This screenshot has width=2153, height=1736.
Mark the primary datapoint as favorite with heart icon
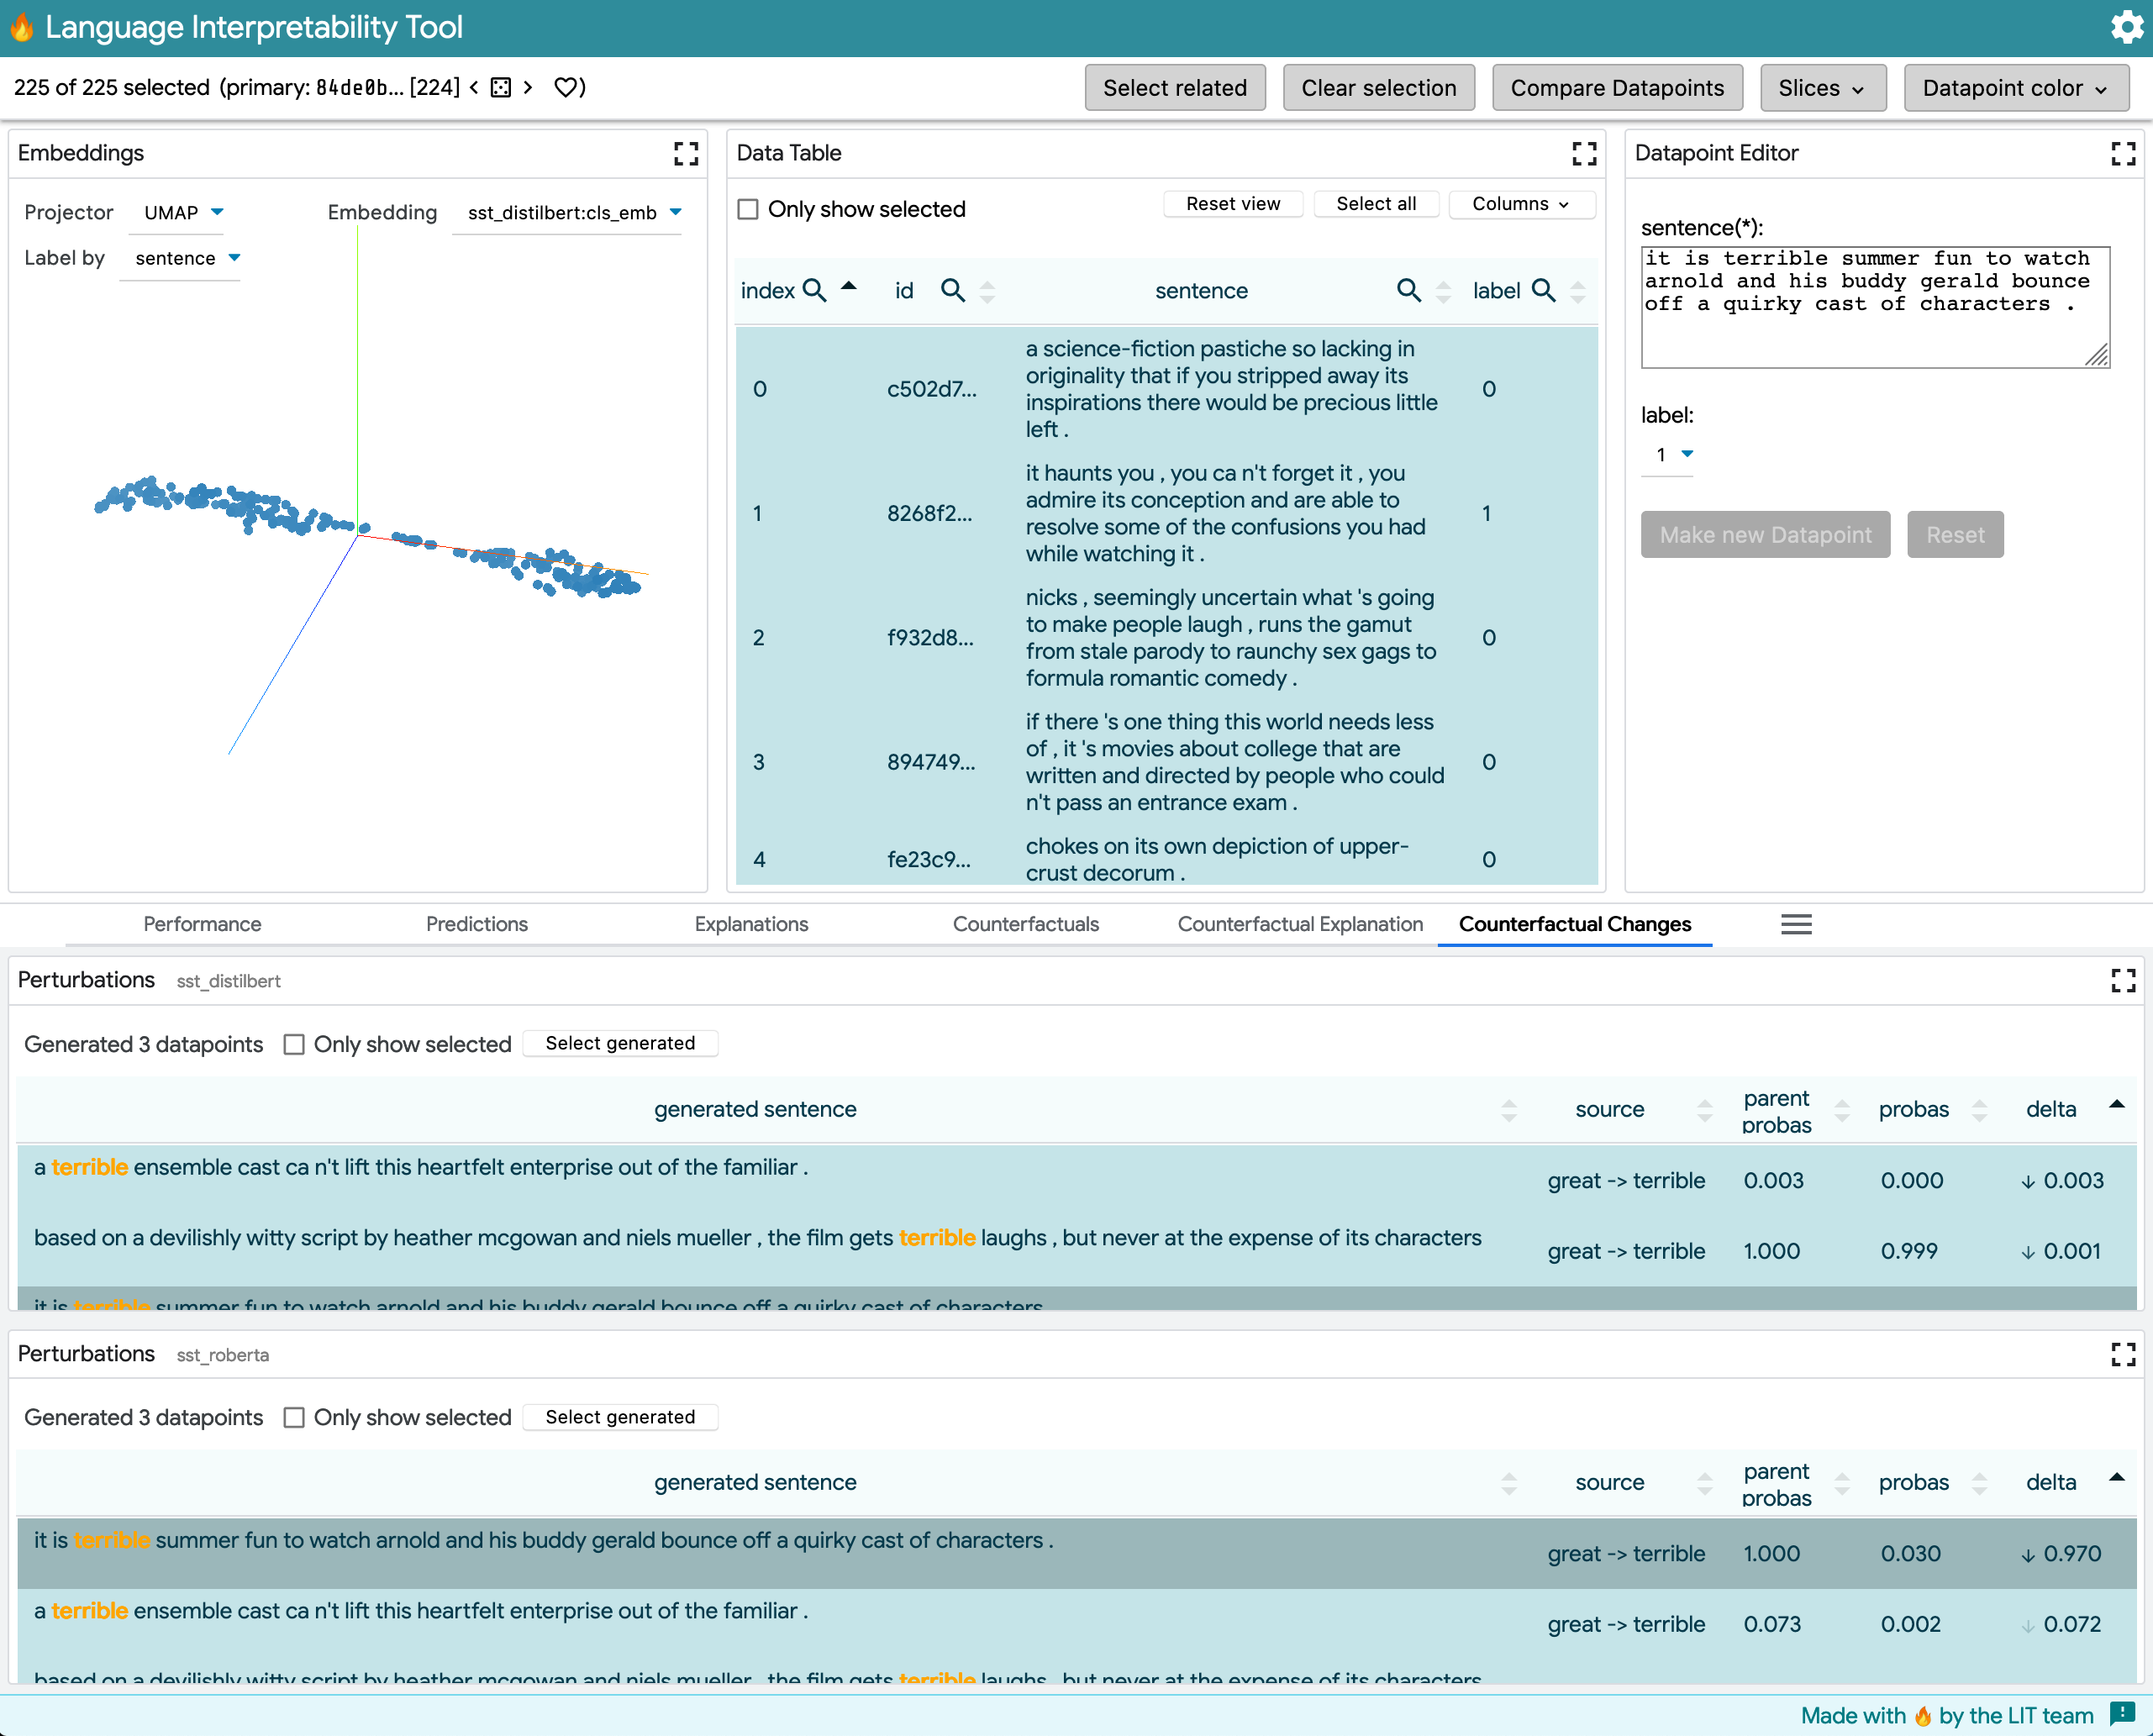point(567,87)
